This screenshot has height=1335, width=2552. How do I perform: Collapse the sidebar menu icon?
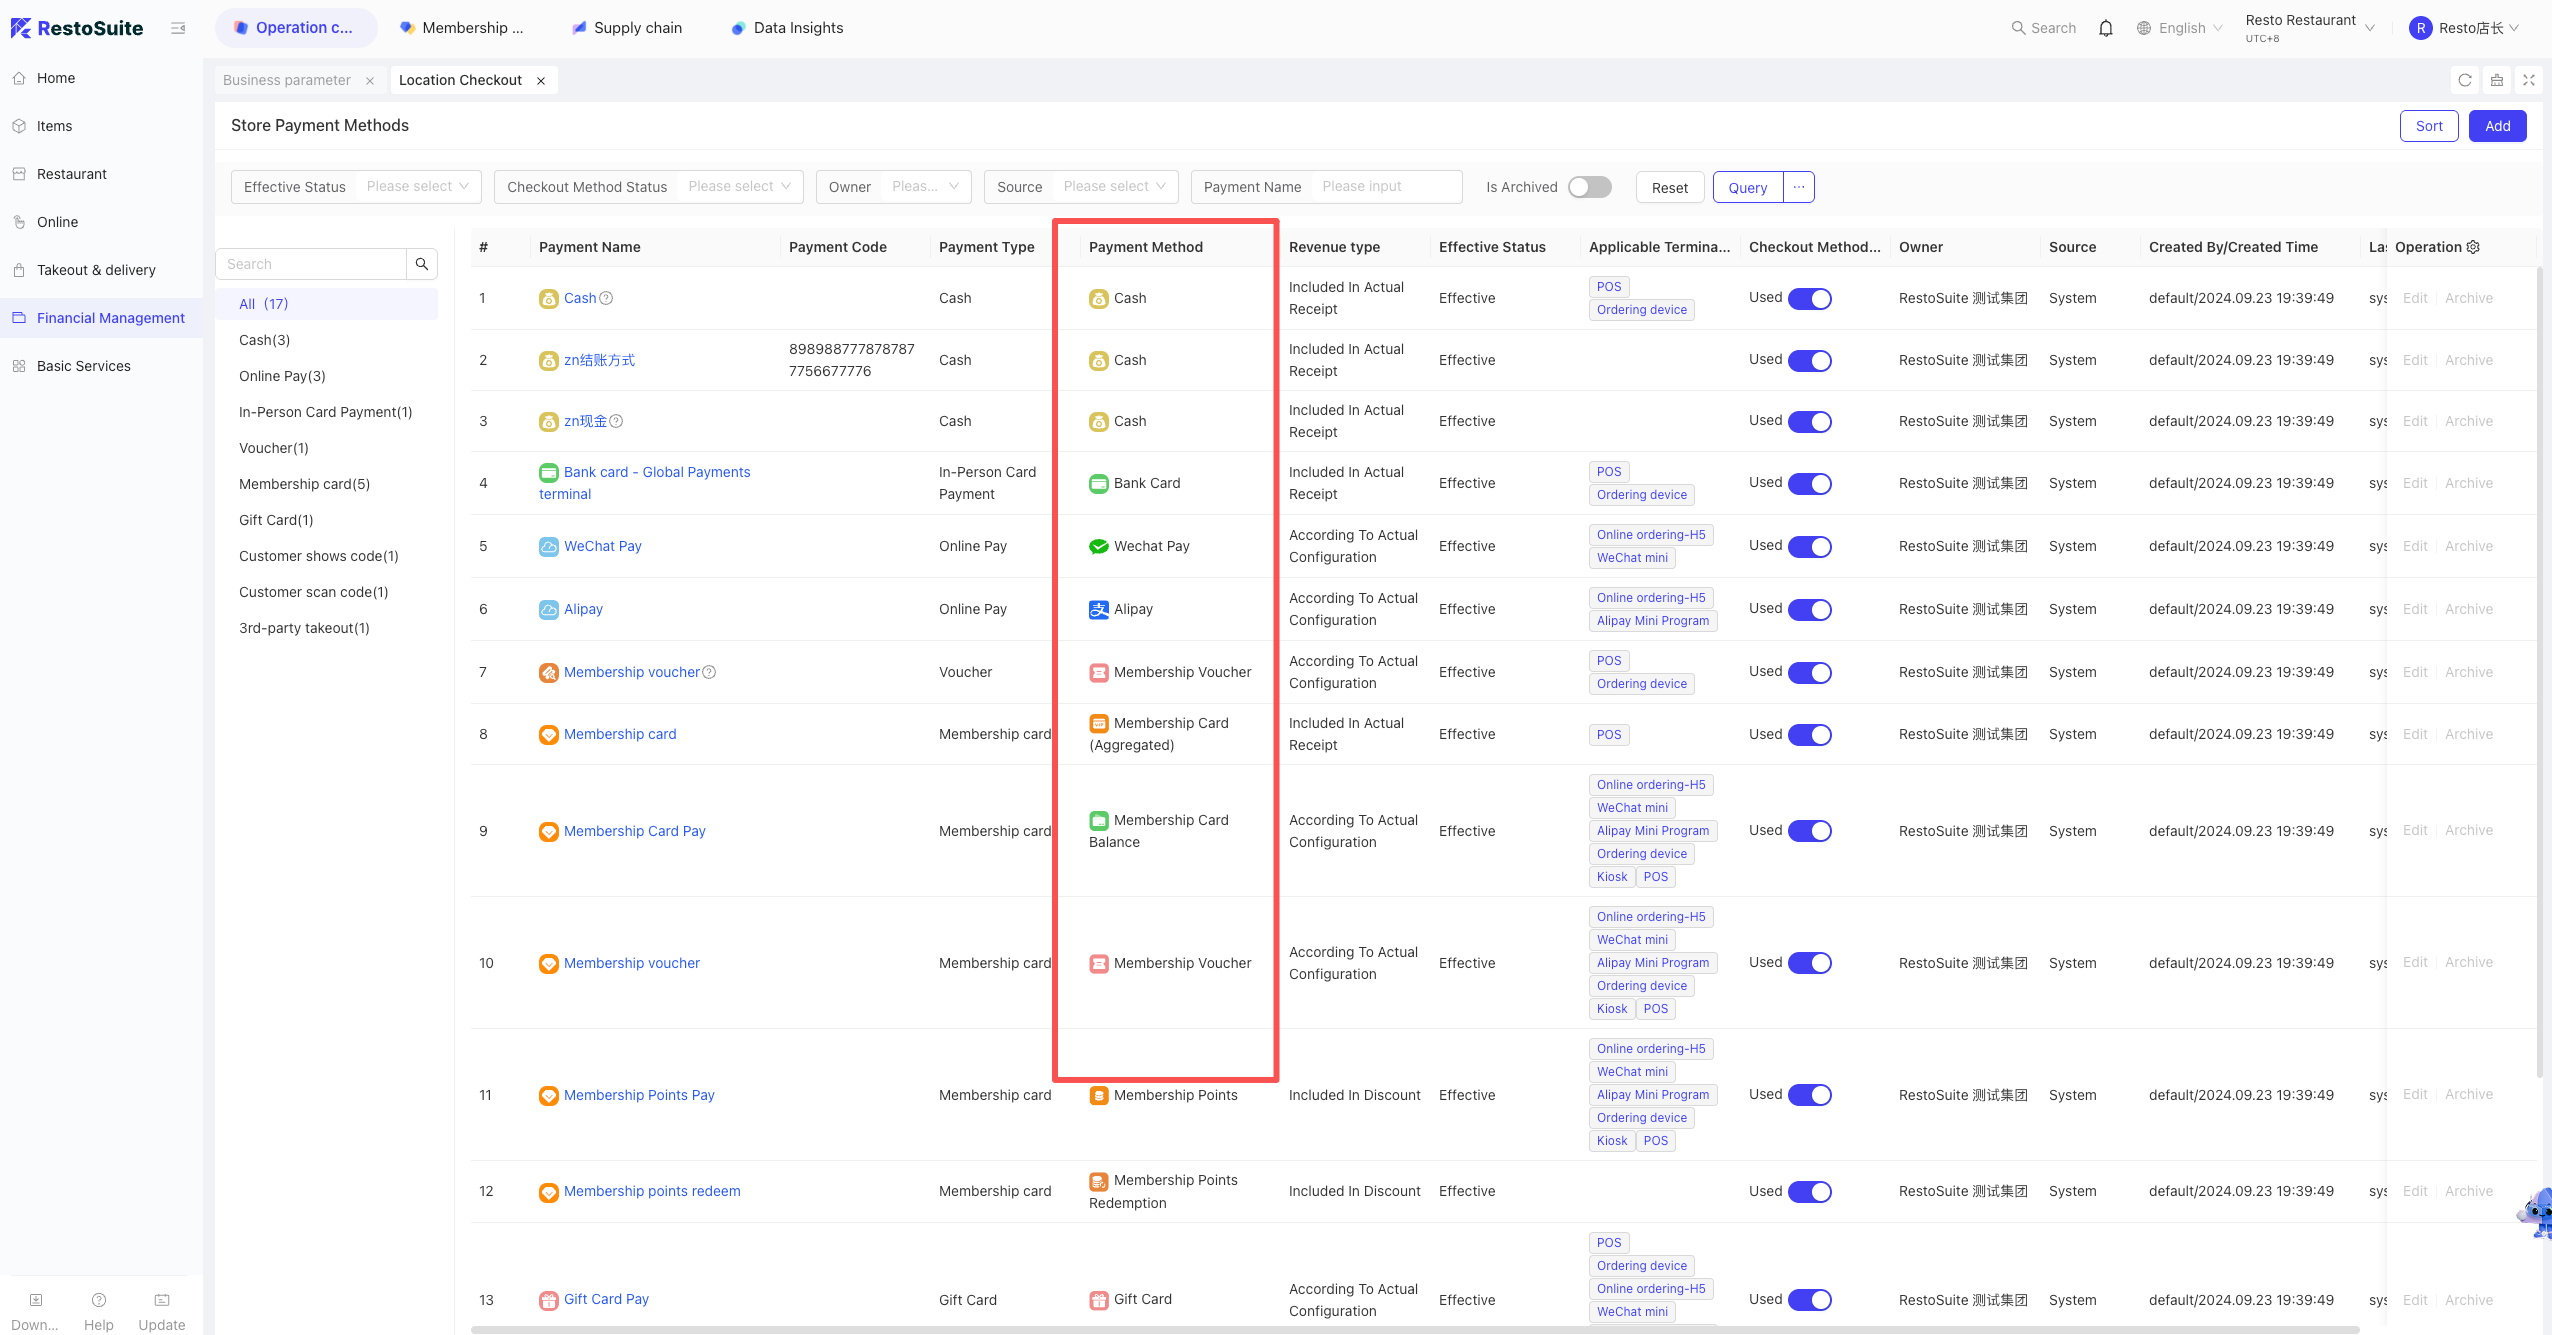pyautogui.click(x=178, y=28)
